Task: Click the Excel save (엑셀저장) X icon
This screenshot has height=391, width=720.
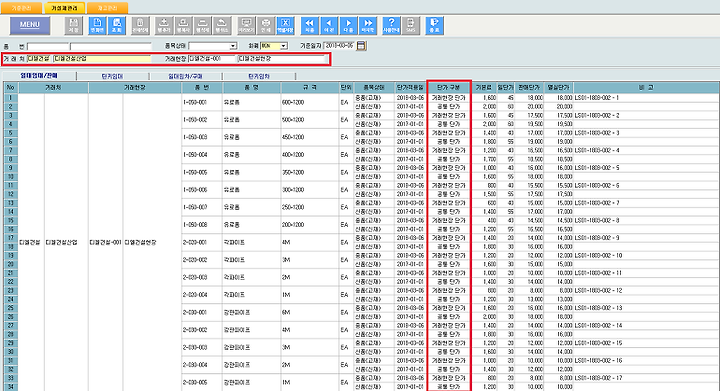Action: pyautogui.click(x=285, y=25)
